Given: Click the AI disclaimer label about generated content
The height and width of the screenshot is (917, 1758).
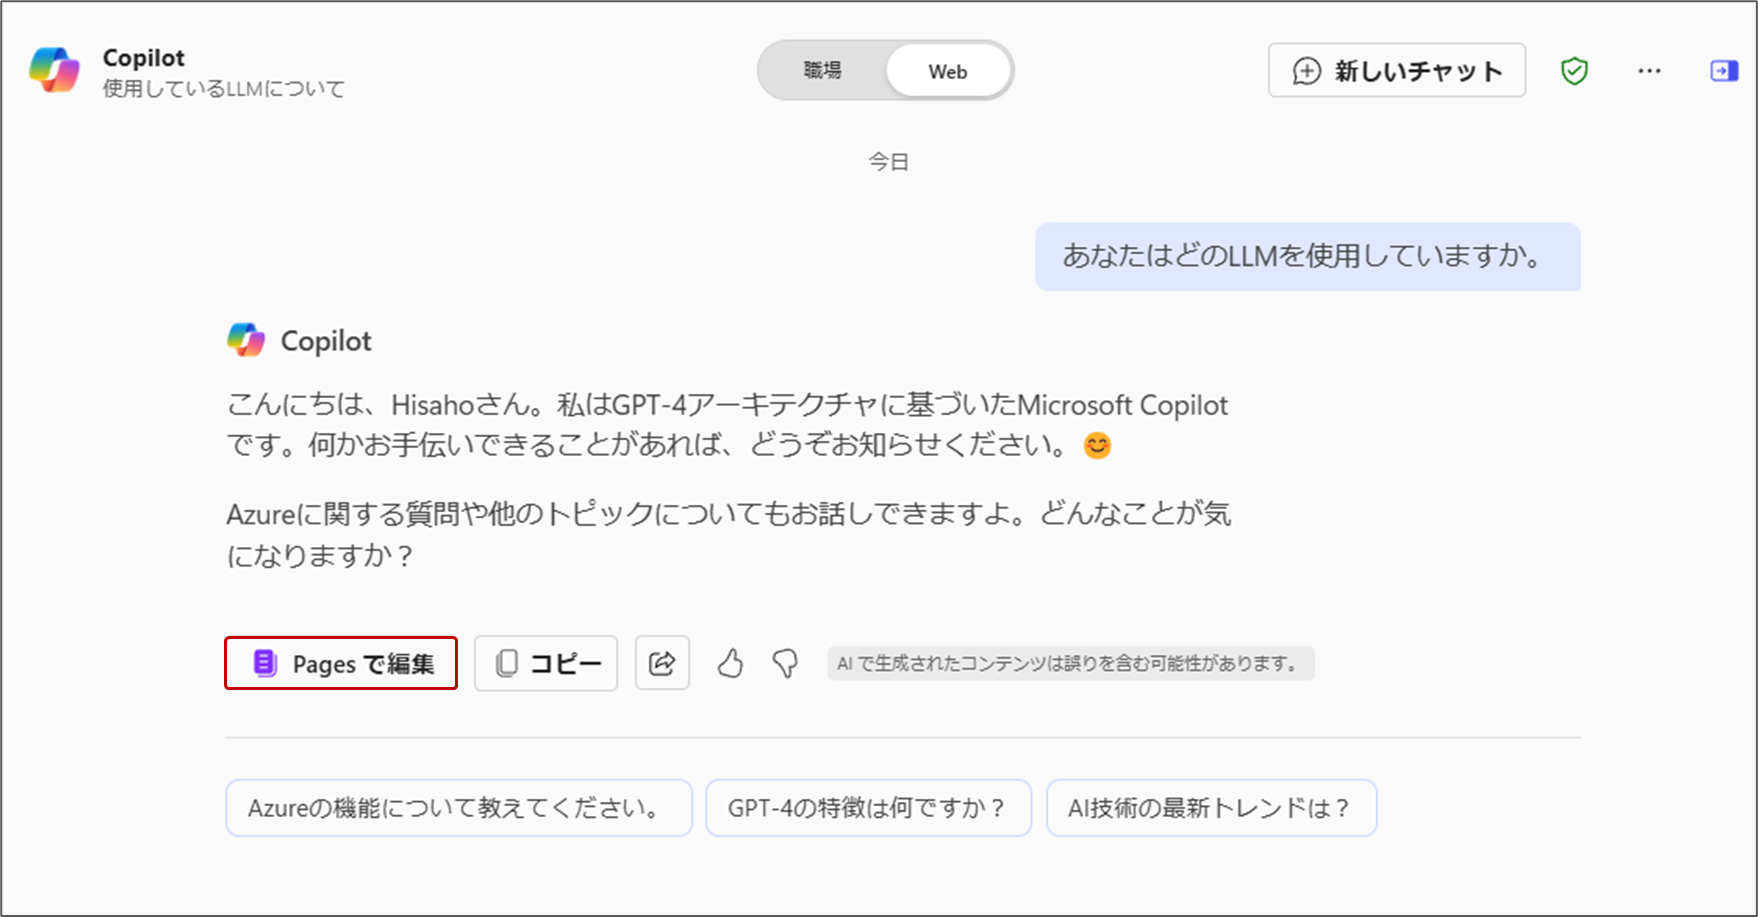Looking at the screenshot, I should point(1070,663).
